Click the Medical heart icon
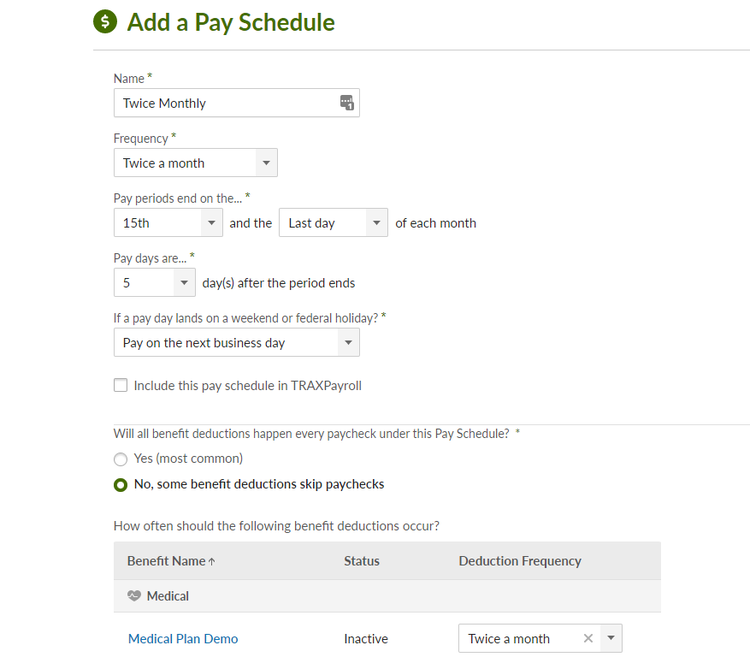This screenshot has height=663, width=750. pyautogui.click(x=134, y=596)
